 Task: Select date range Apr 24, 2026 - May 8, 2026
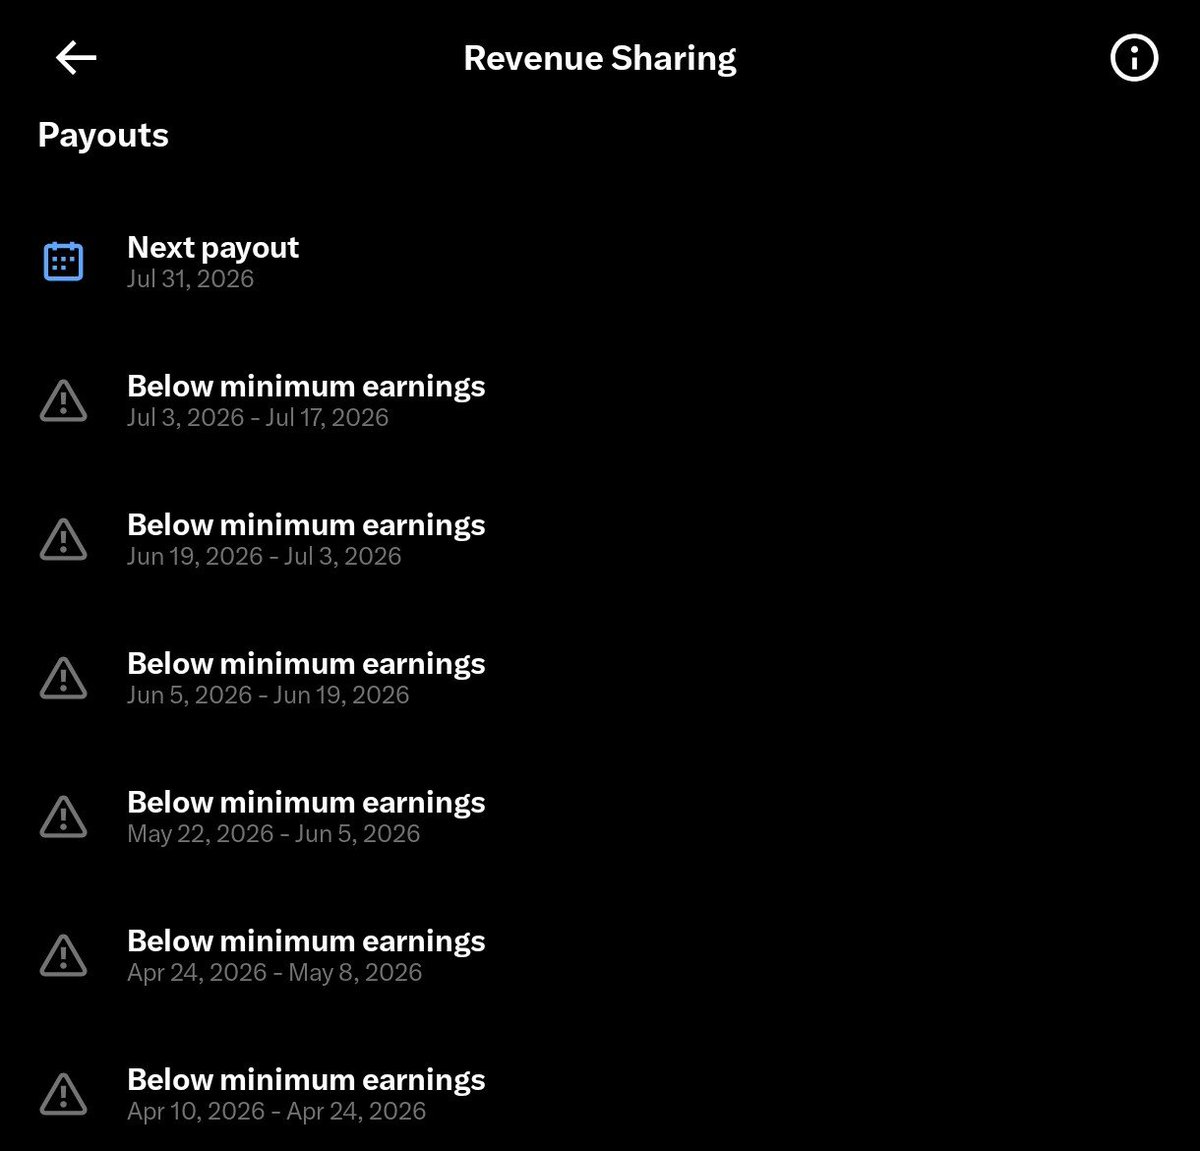275,973
